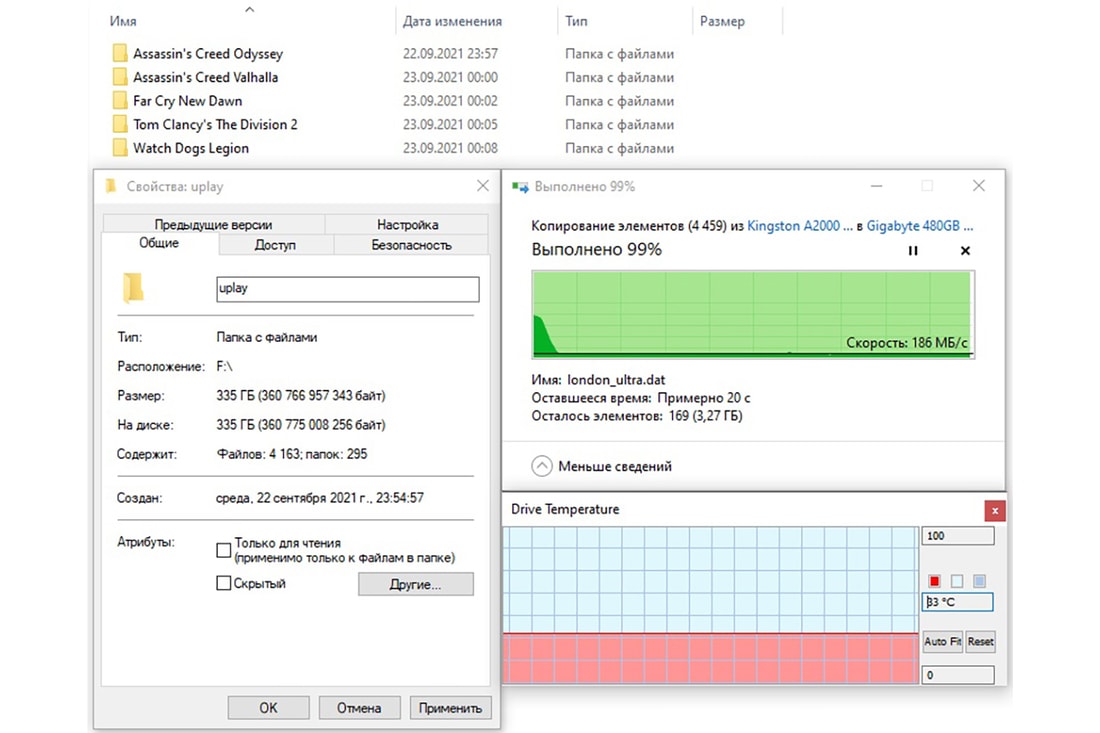This screenshot has height=733, width=1100.
Task: Confirm properties with OK button
Action: tap(269, 708)
